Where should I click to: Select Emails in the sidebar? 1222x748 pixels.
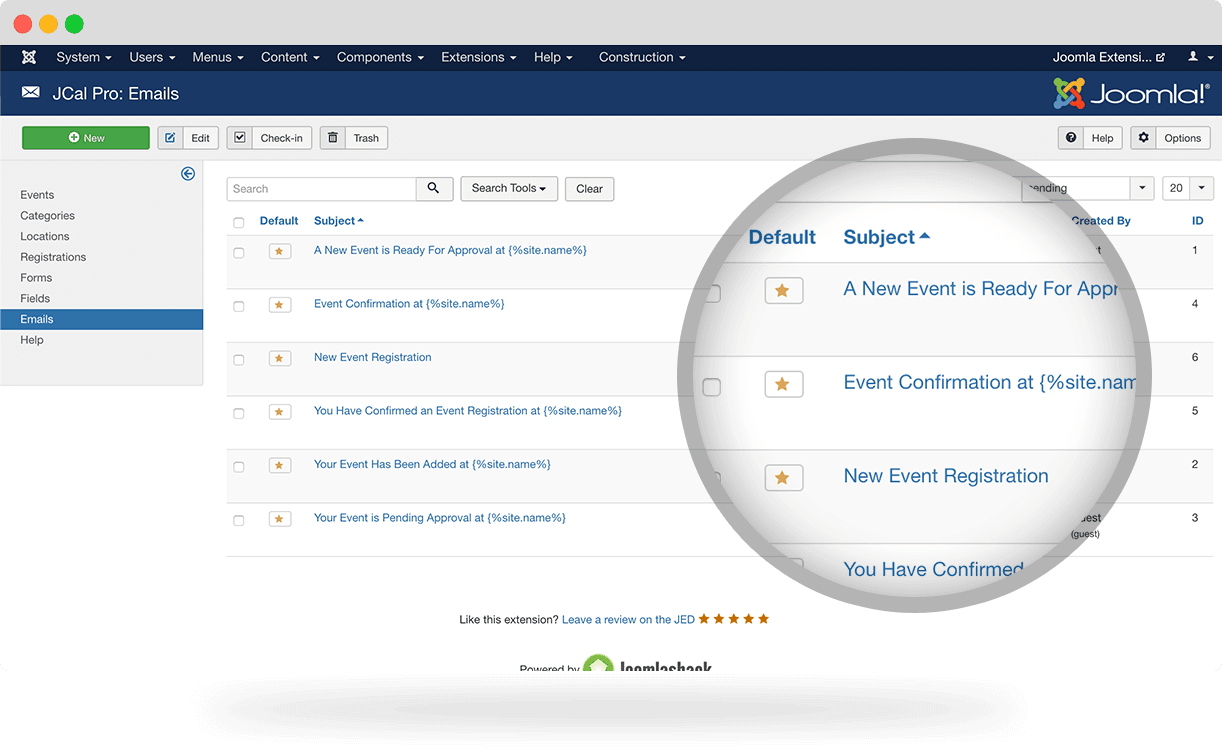click(102, 319)
